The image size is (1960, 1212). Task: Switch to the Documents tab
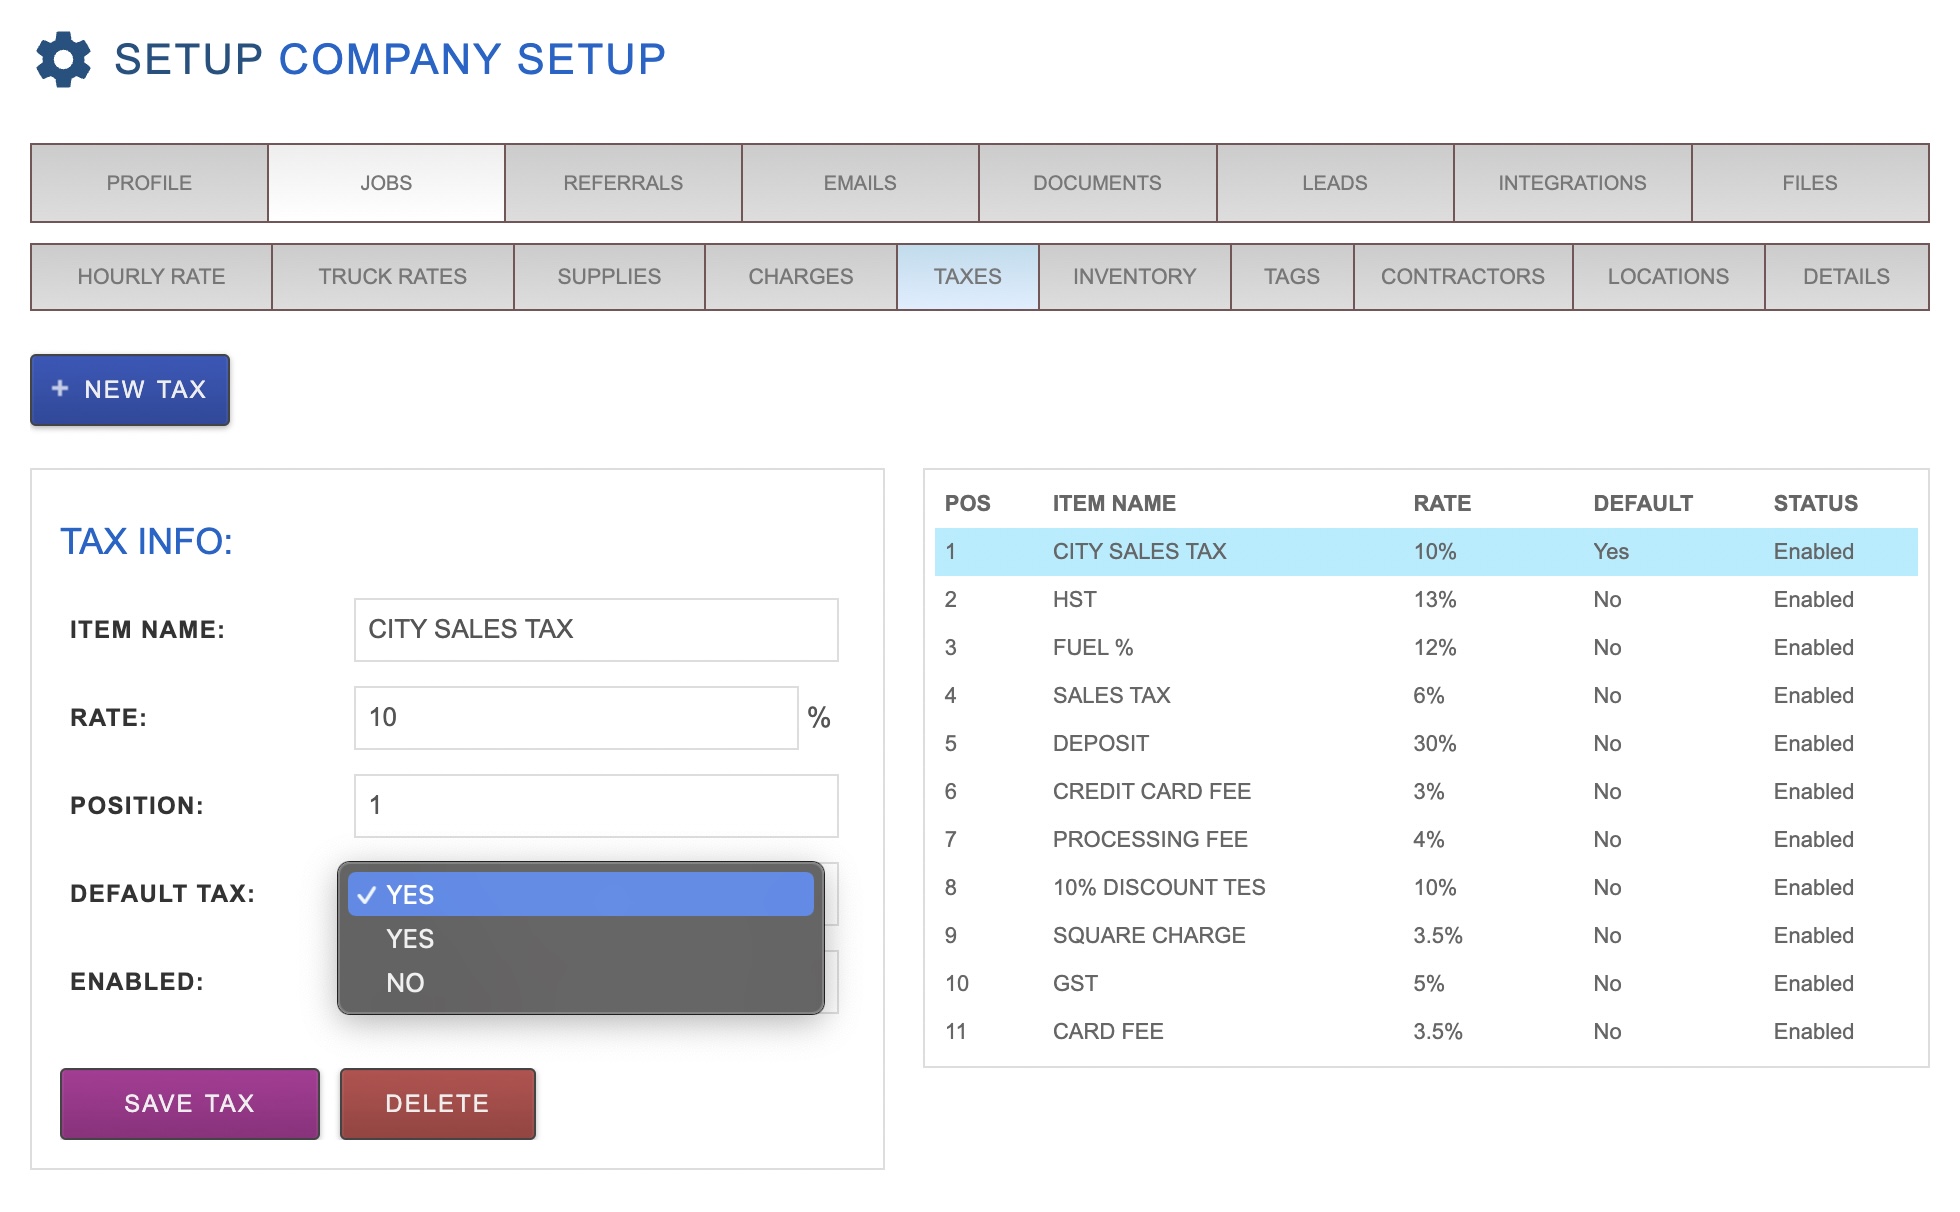click(1097, 183)
